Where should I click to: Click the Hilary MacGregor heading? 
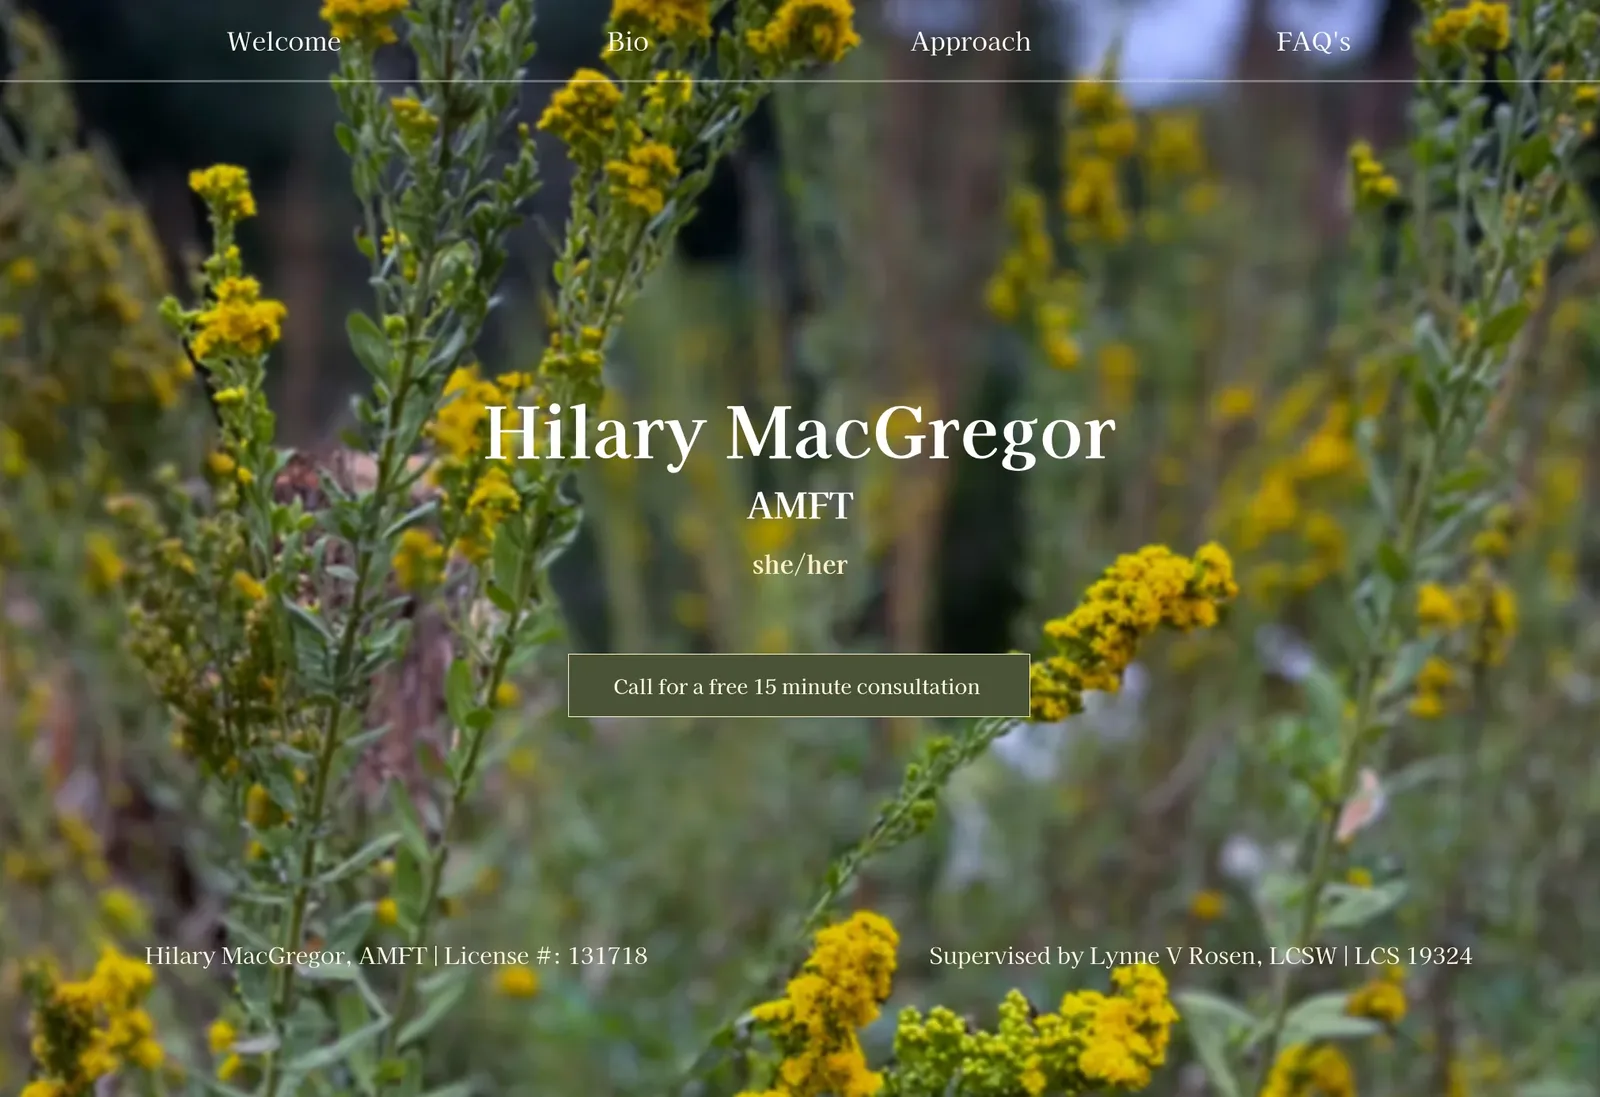coord(799,433)
